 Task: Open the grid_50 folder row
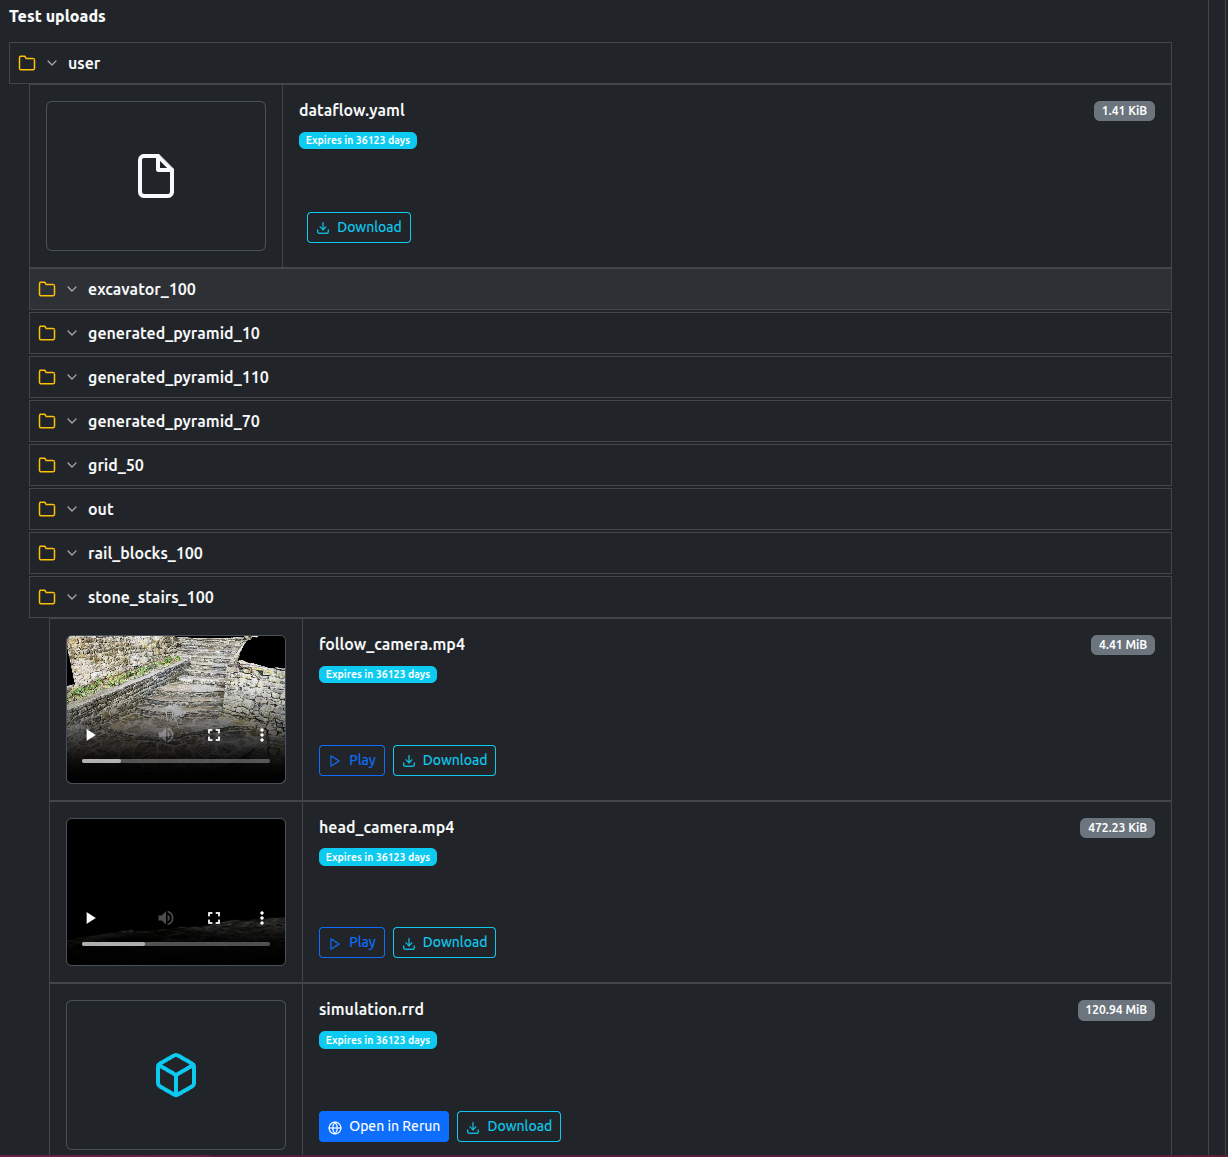pyautogui.click(x=115, y=465)
